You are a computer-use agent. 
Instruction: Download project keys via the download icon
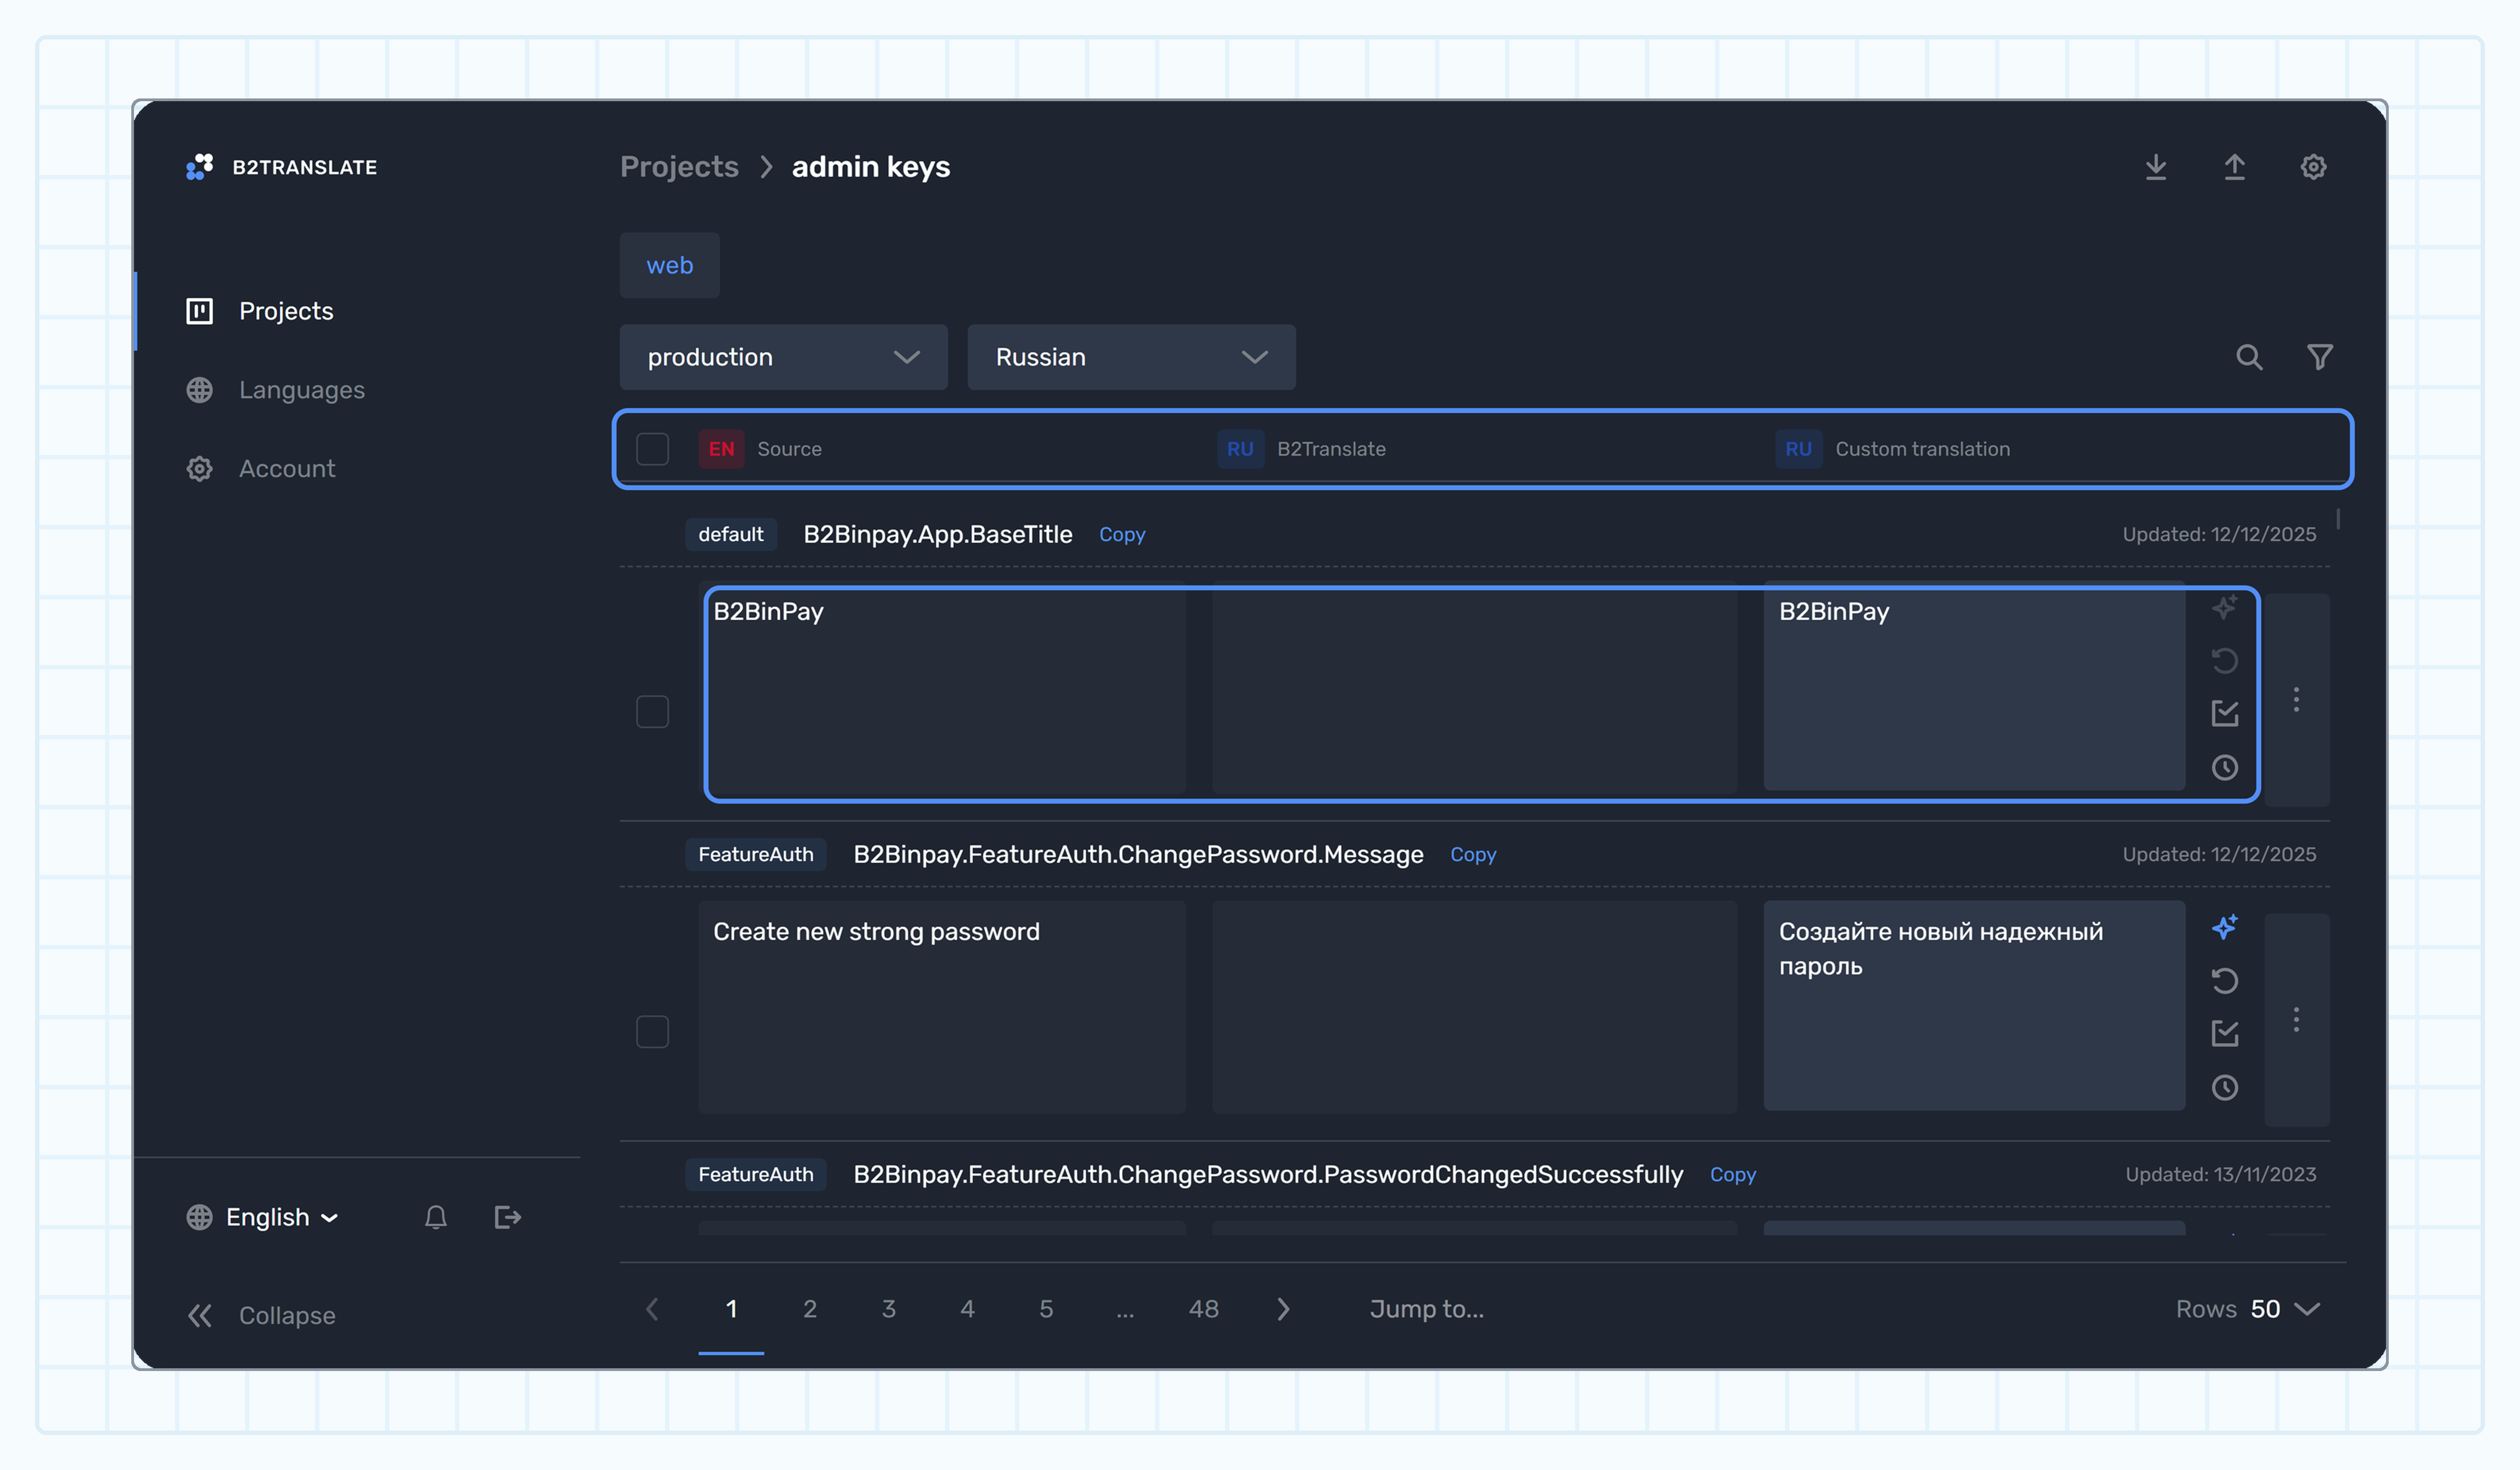click(x=2156, y=167)
